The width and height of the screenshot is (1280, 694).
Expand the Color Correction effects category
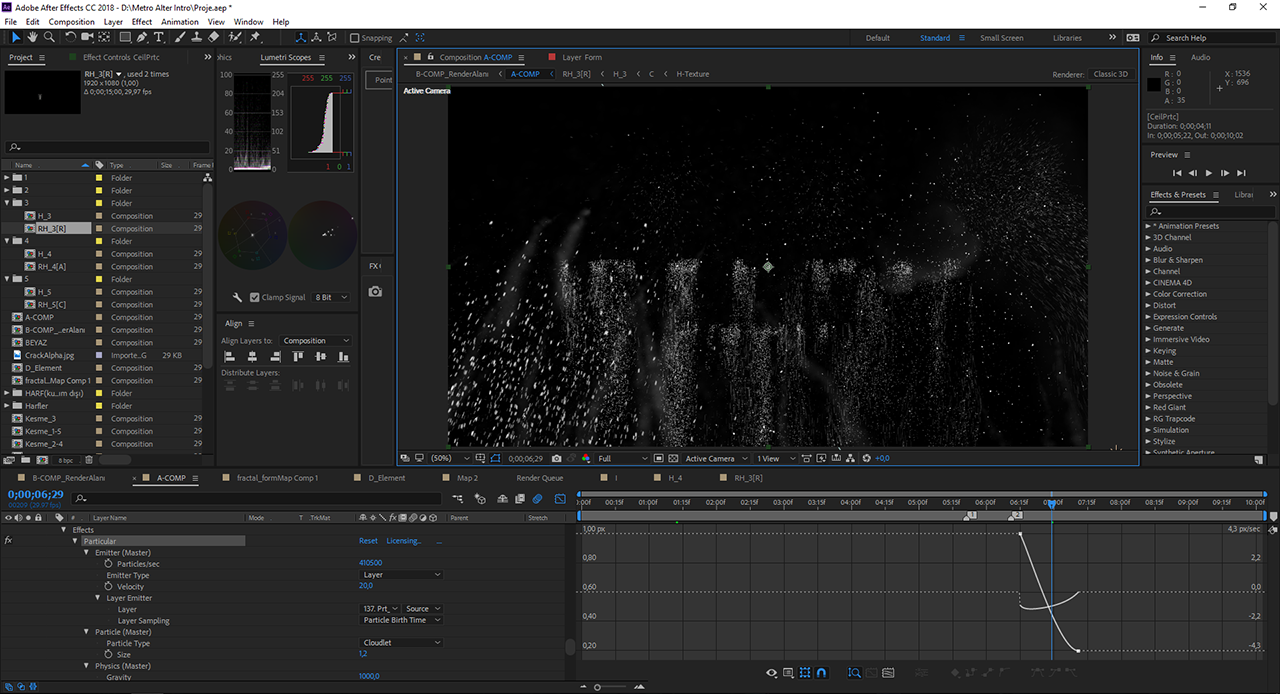tap(1148, 294)
